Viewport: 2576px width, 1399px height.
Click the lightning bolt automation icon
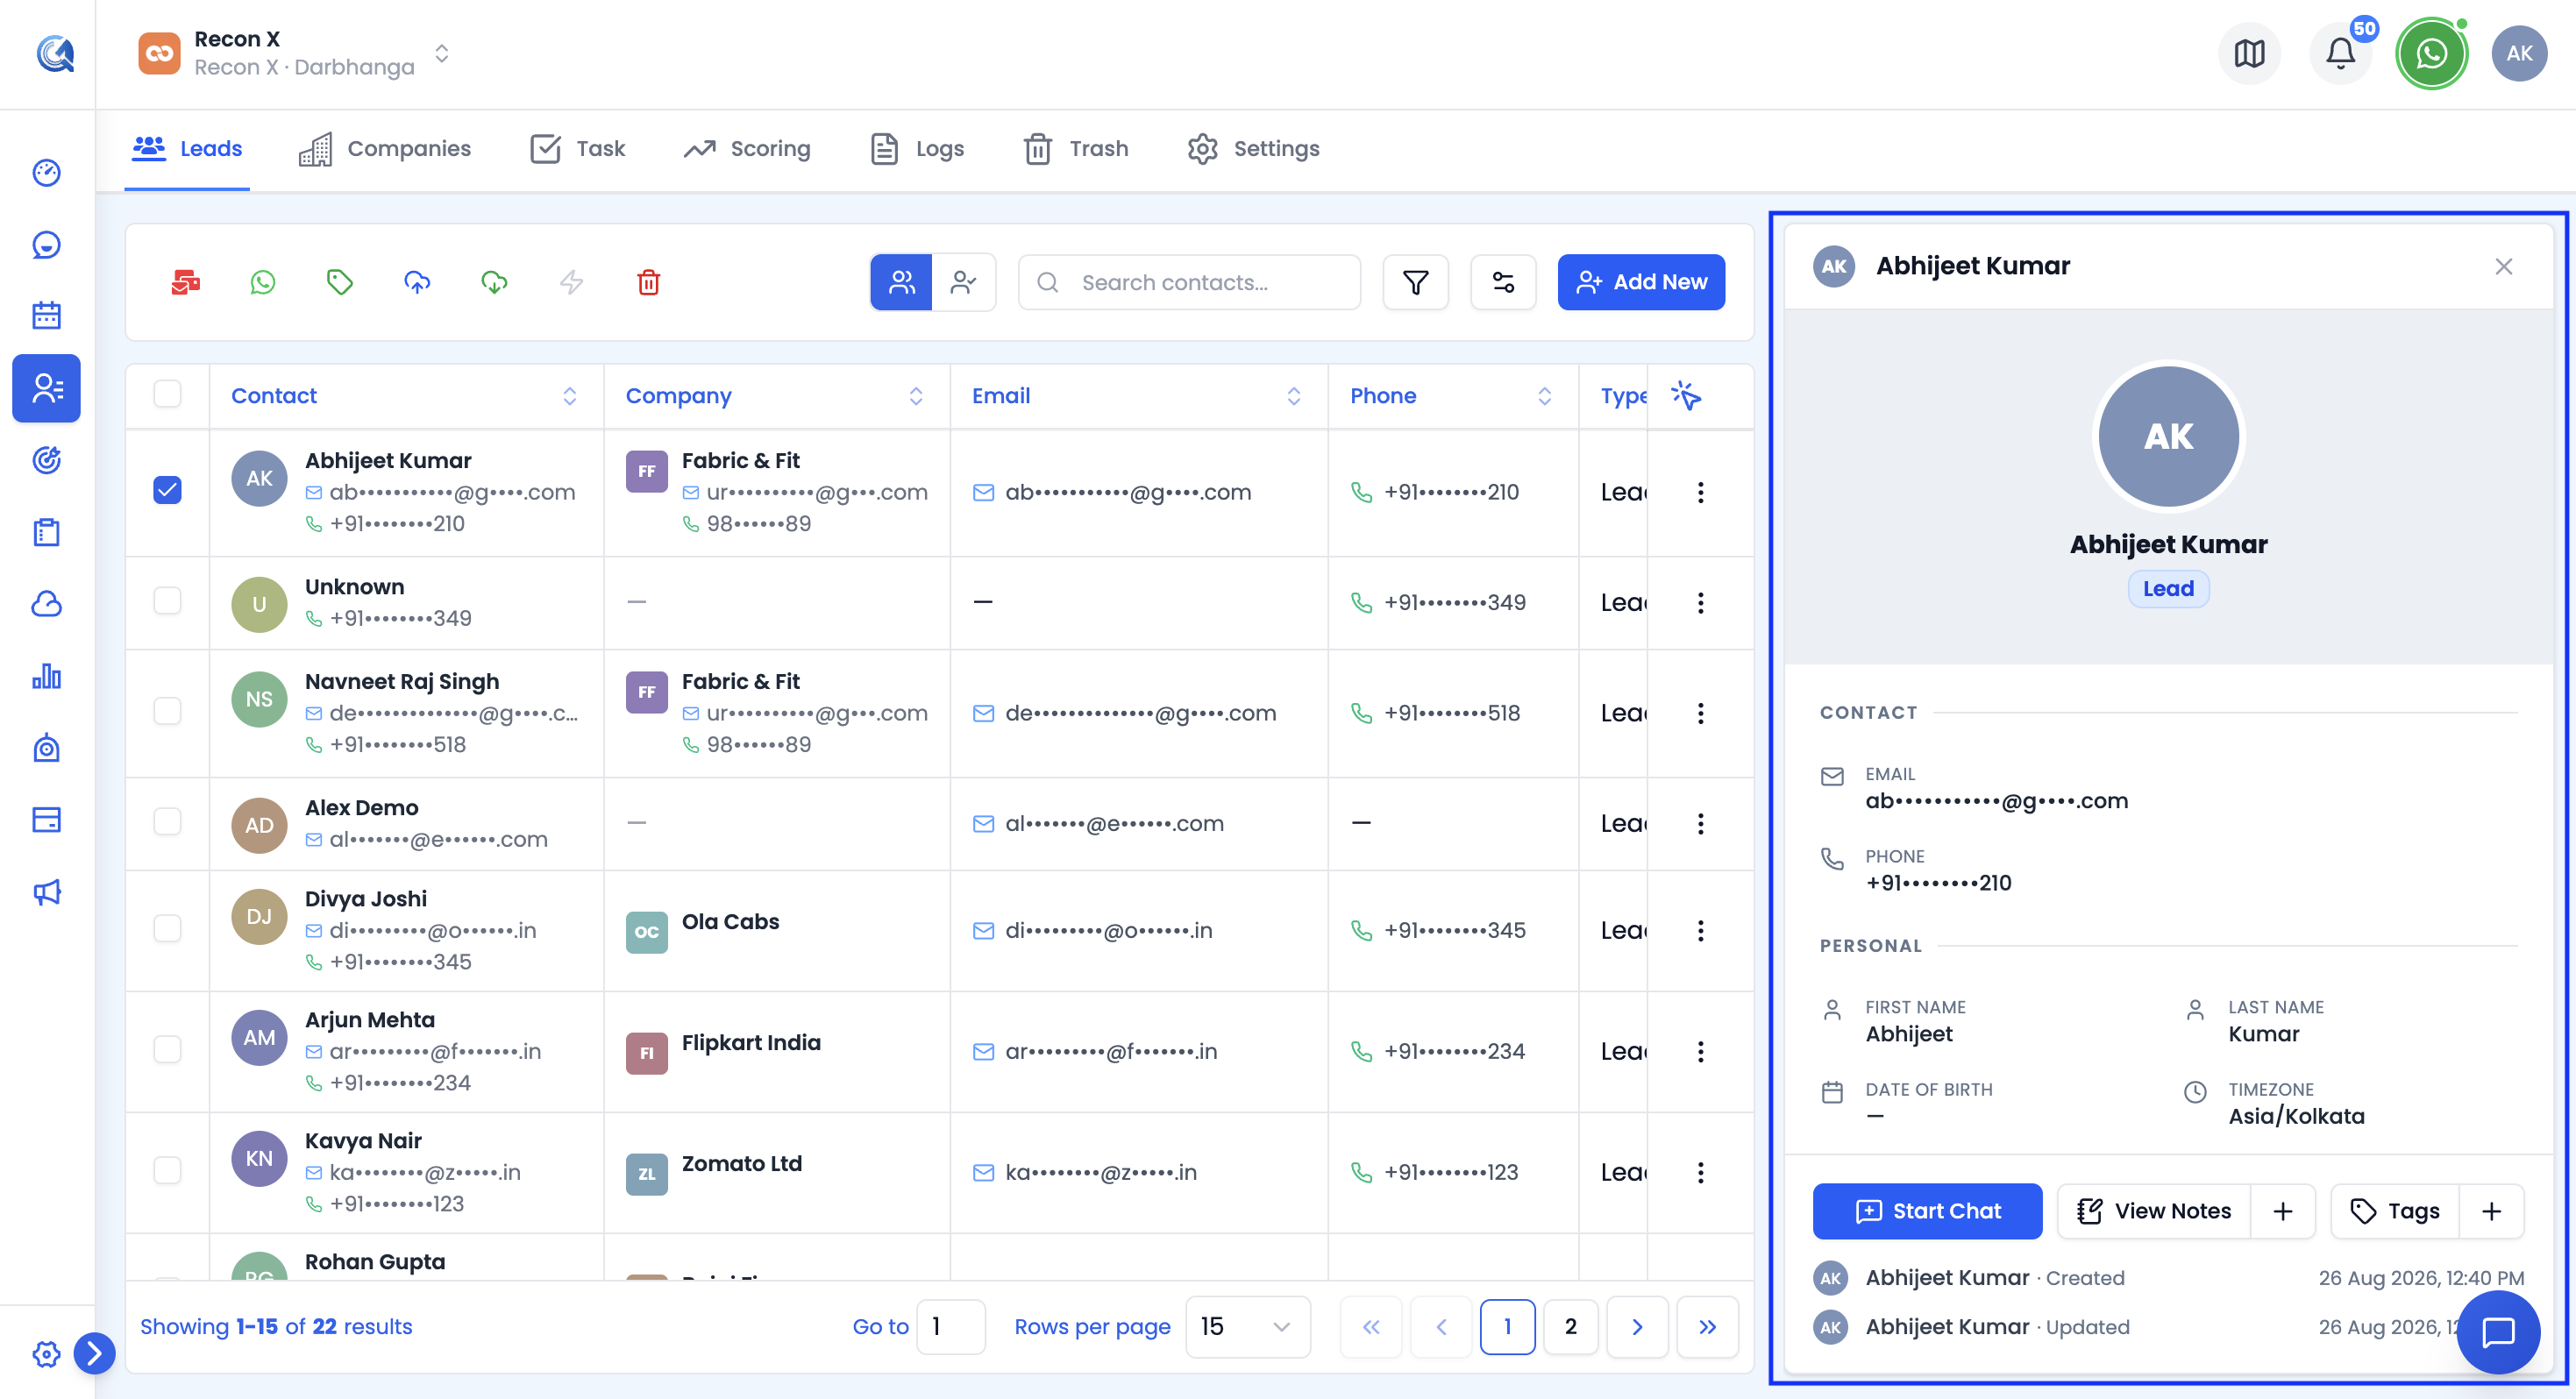[x=571, y=283]
